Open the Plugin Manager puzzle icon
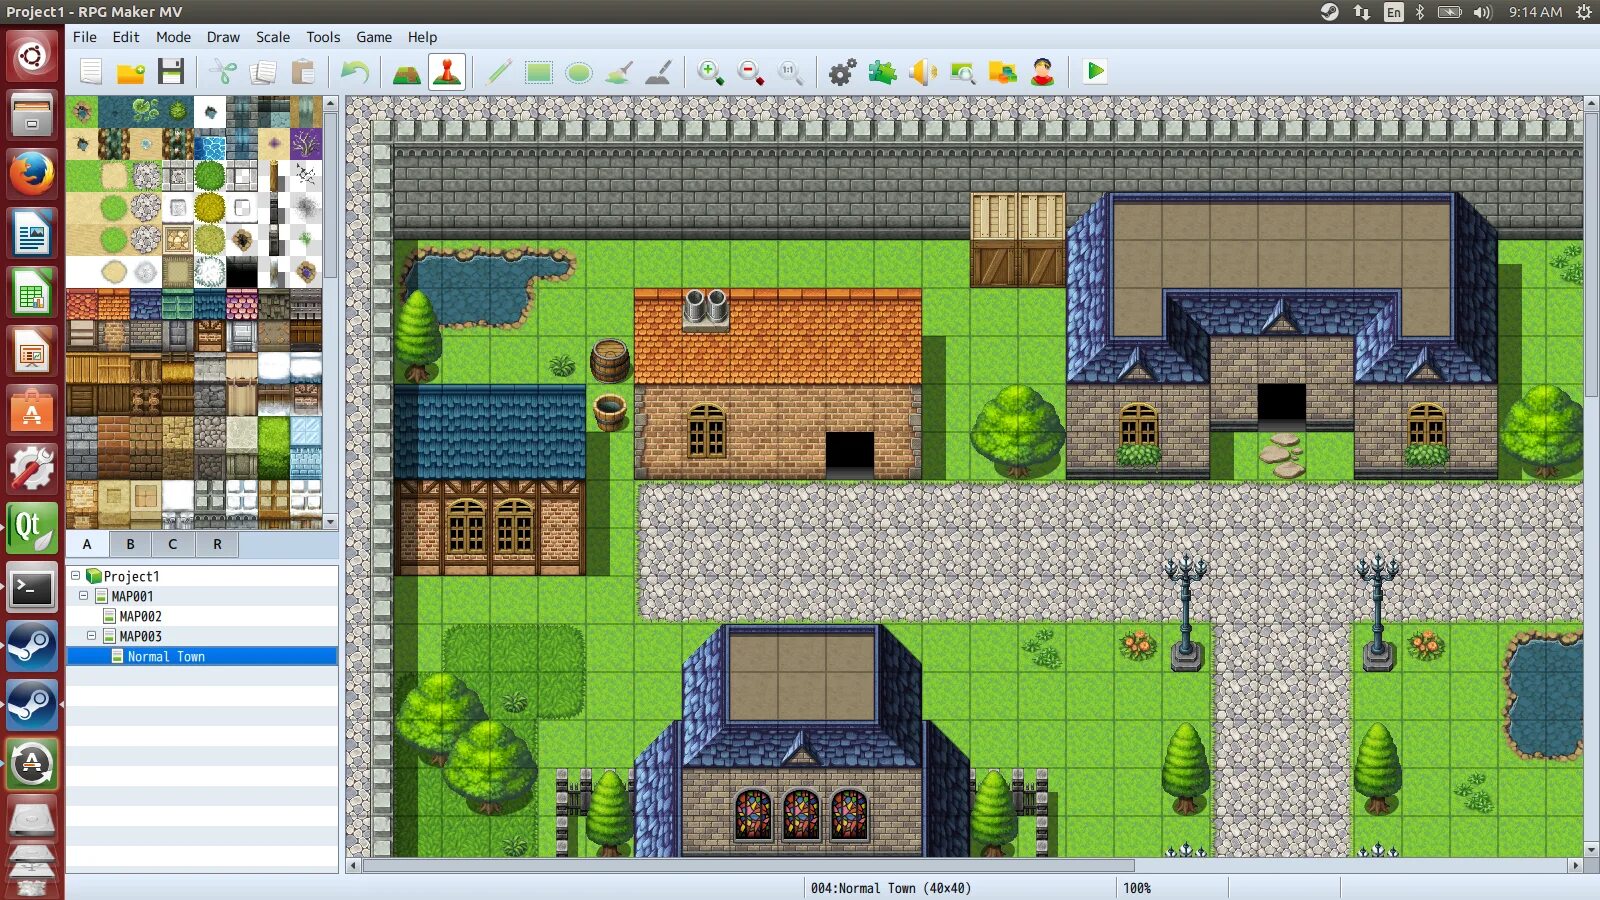Viewport: 1600px width, 900px height. pyautogui.click(x=883, y=72)
